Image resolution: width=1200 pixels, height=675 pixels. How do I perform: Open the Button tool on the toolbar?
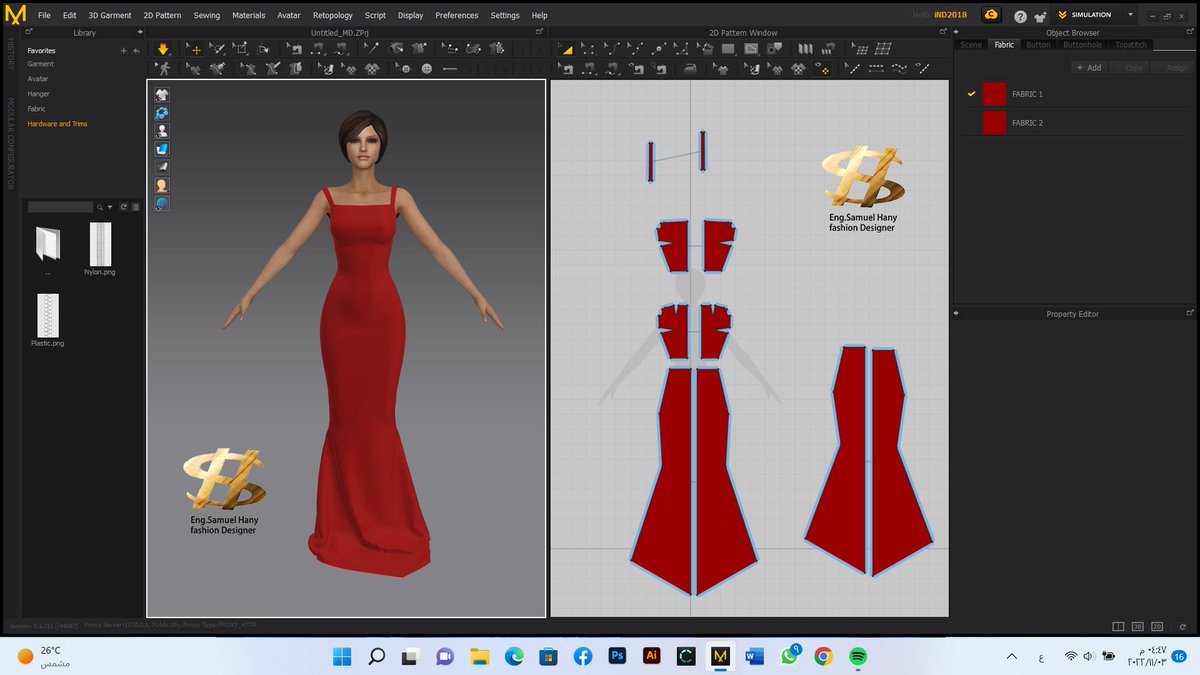427,70
